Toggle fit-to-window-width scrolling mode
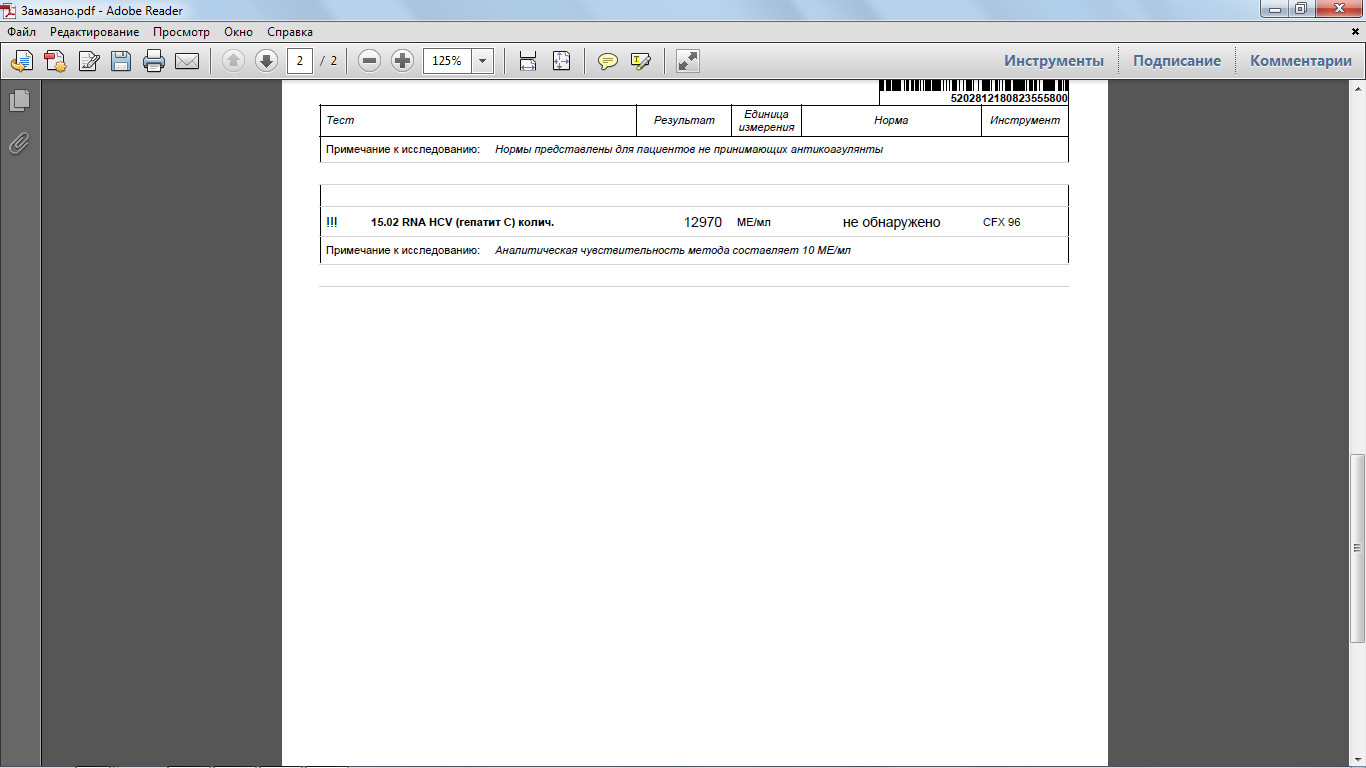1366x768 pixels. tap(528, 61)
